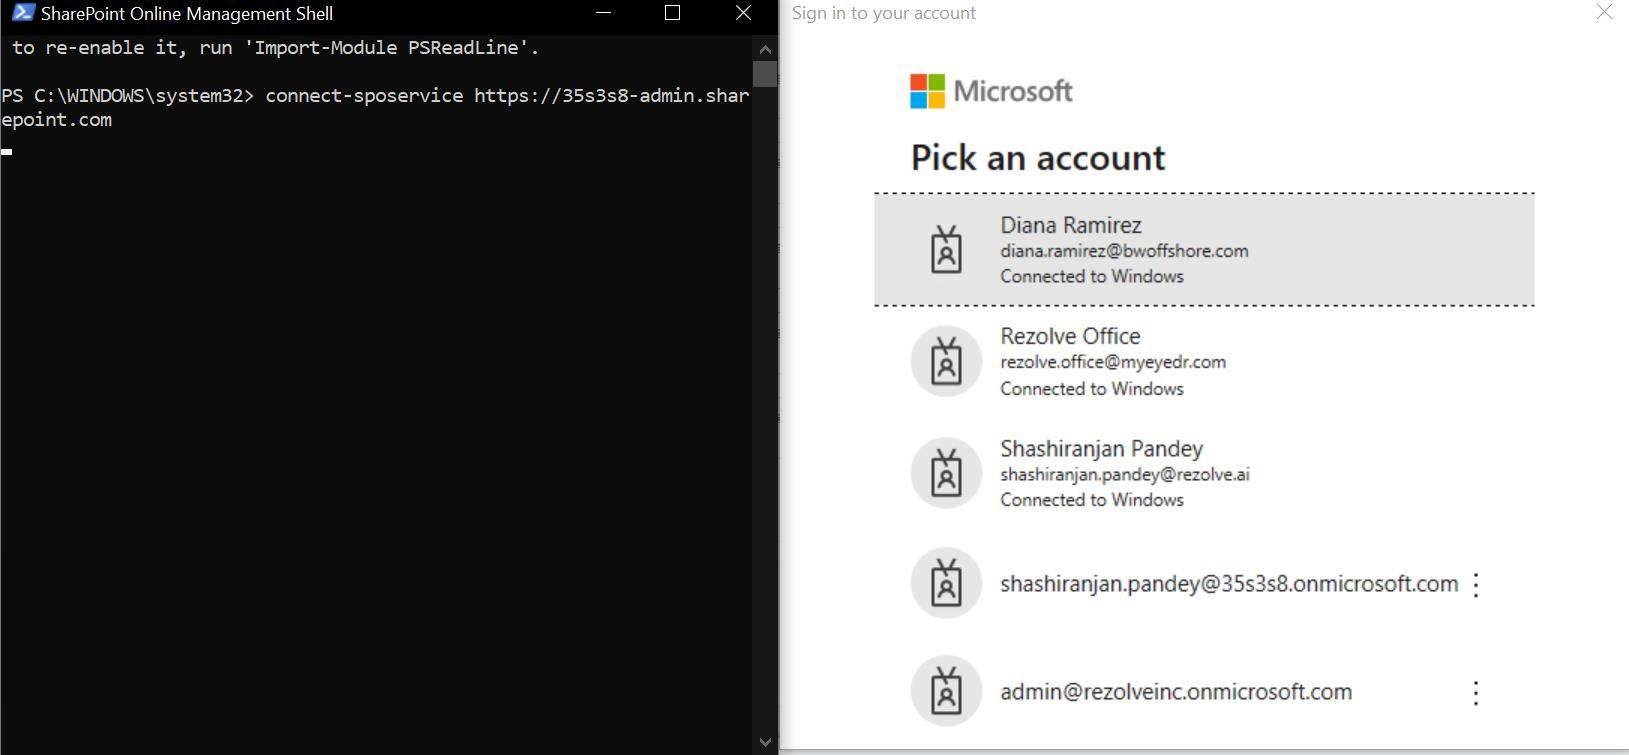The image size is (1629, 755).
Task: Click Diana Ramirez's badge avatar icon
Action: pos(946,249)
